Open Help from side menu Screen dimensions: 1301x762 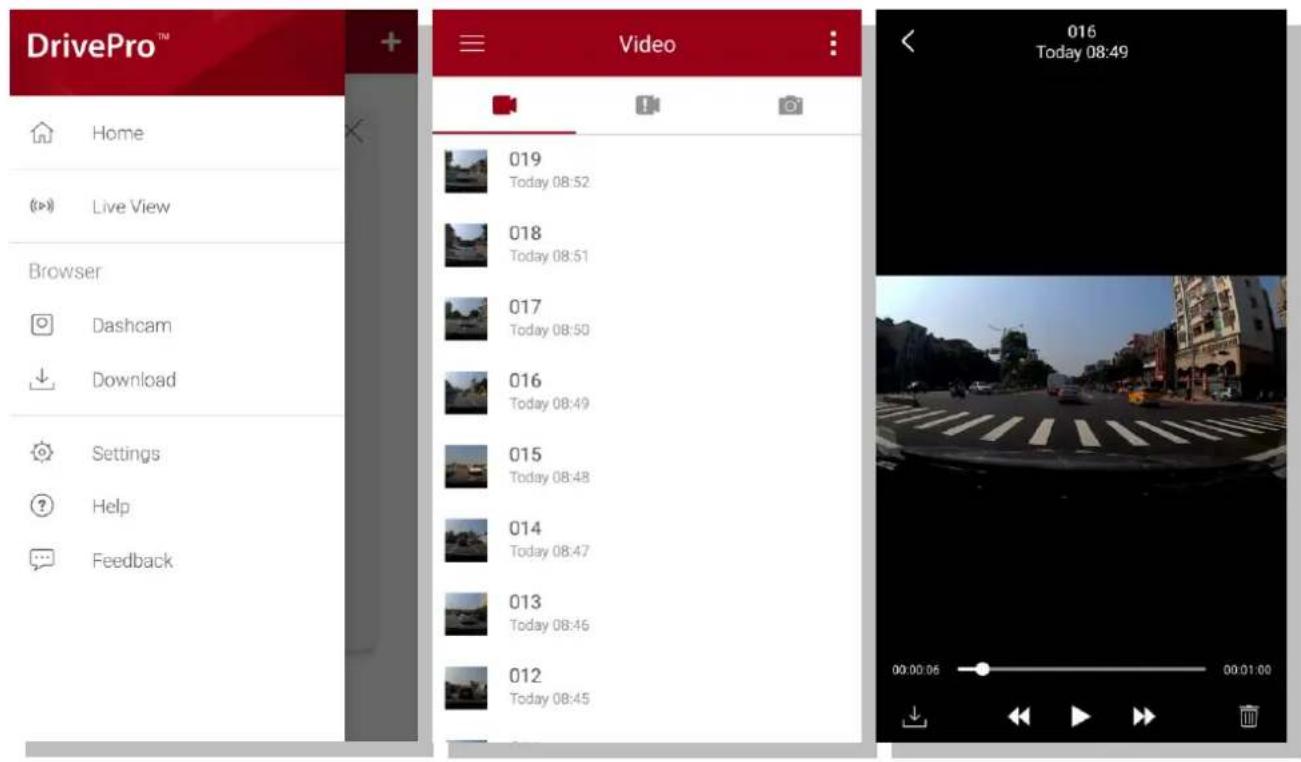177,507
